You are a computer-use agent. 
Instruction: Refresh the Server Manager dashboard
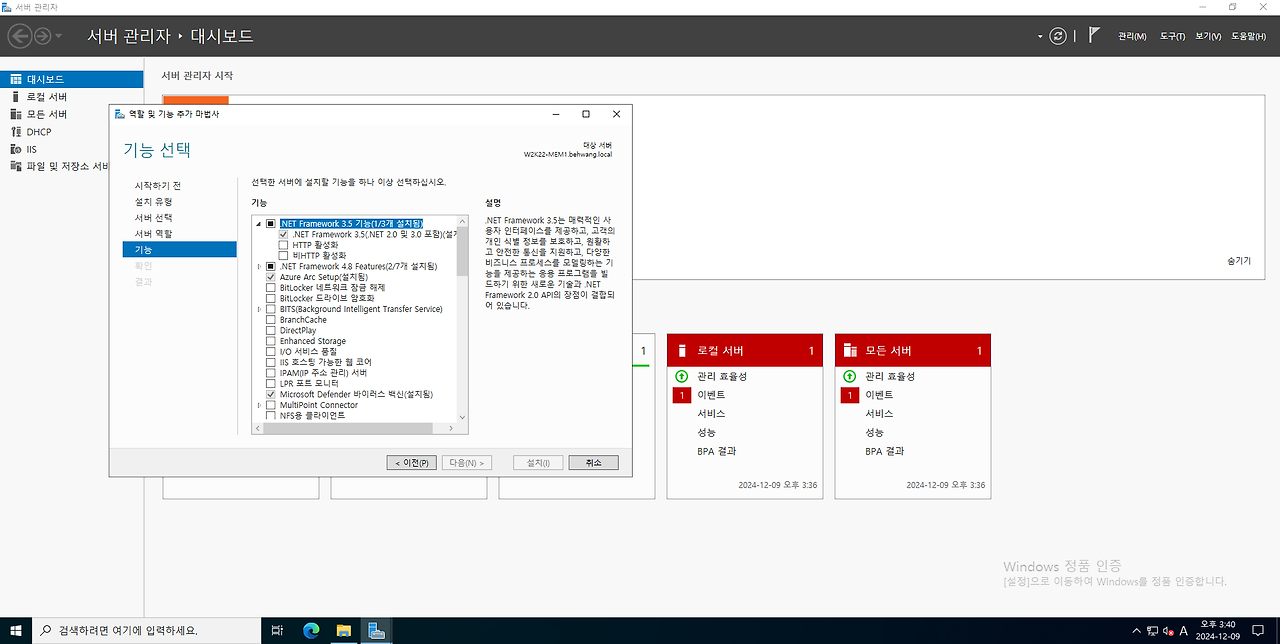(x=1058, y=36)
